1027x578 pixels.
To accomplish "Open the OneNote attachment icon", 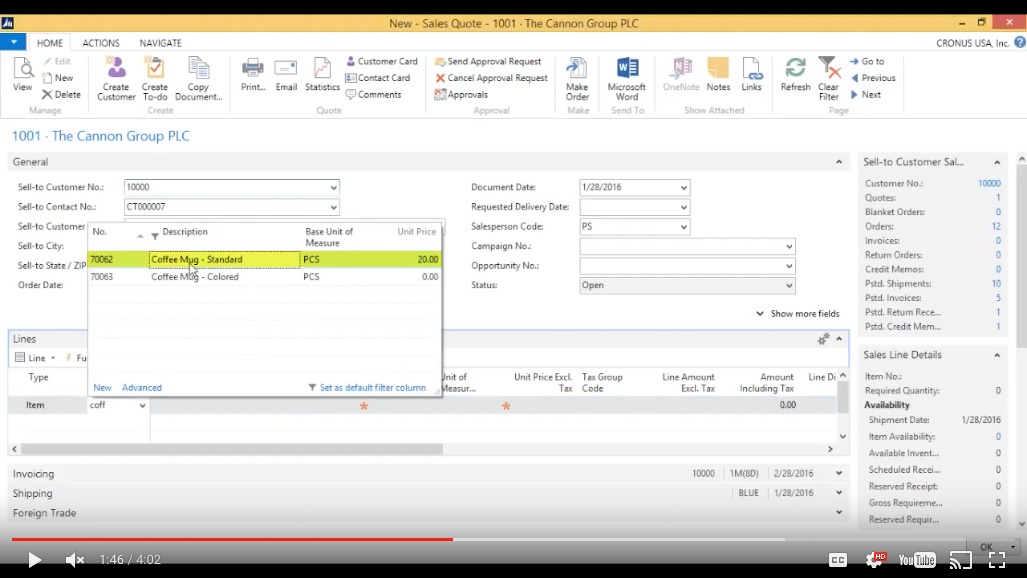I will point(681,74).
